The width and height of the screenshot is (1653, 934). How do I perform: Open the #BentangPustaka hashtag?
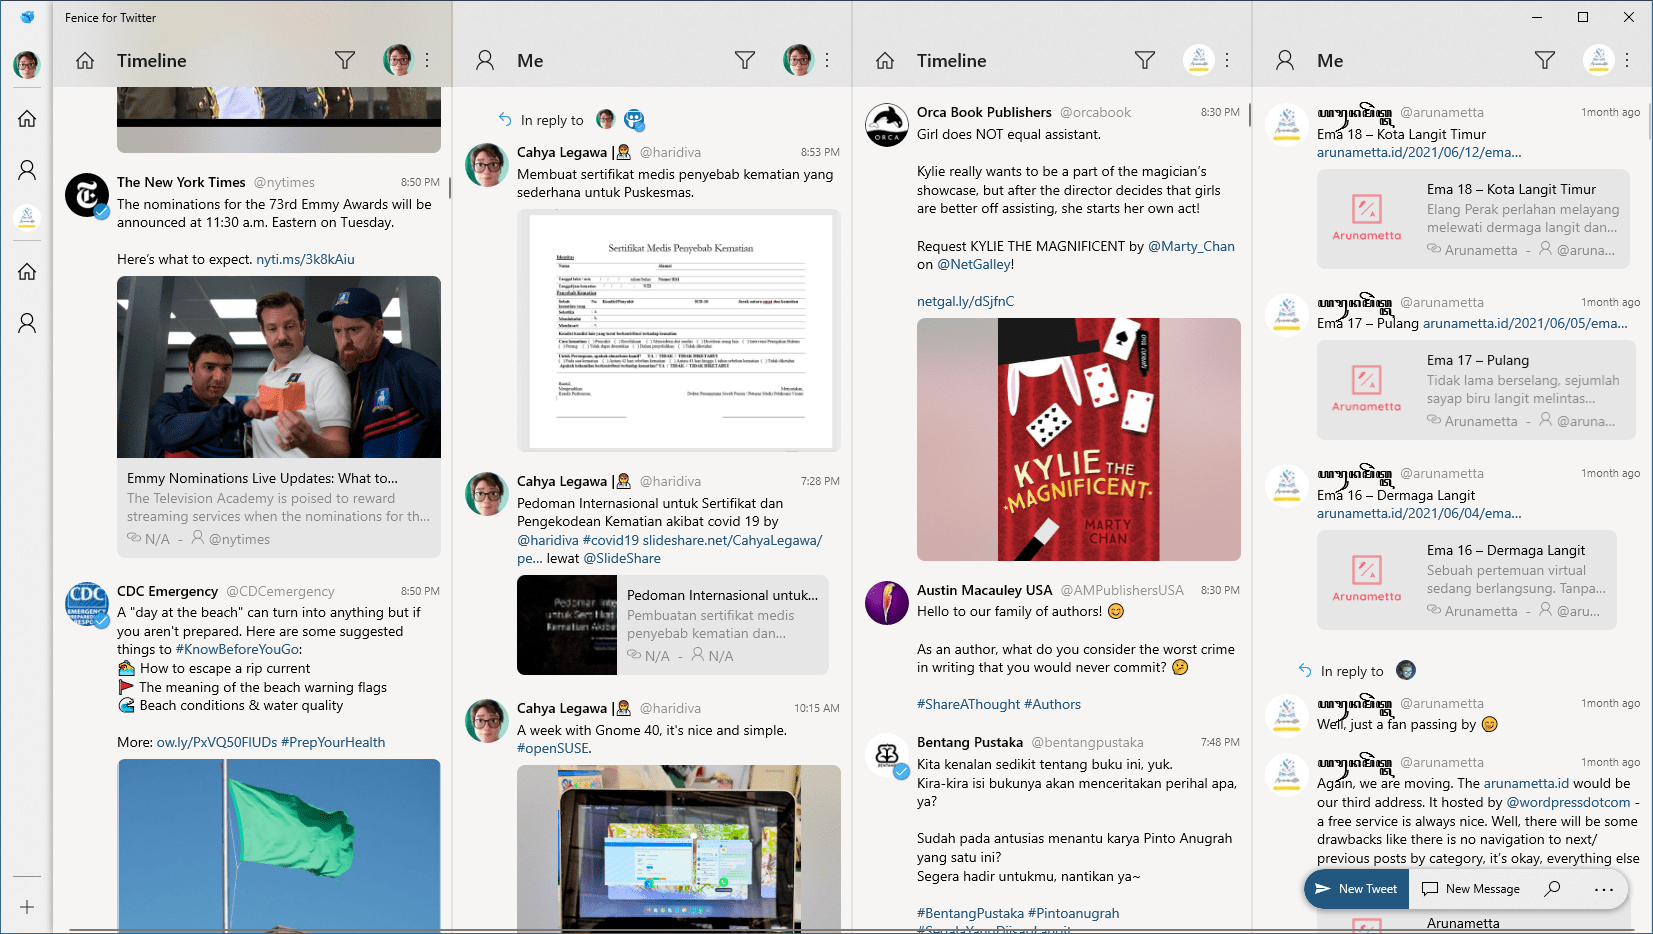coord(970,913)
